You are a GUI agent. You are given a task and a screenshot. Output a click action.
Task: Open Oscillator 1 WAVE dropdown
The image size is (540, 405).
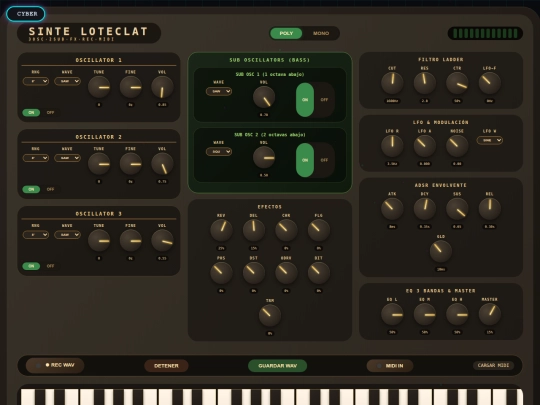pos(67,81)
